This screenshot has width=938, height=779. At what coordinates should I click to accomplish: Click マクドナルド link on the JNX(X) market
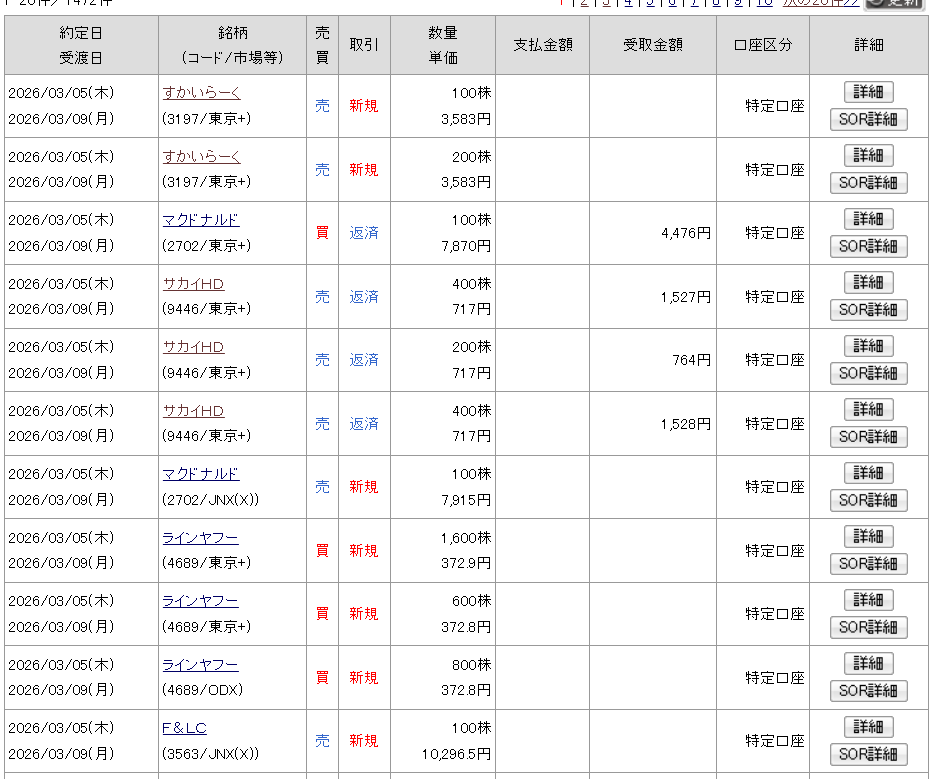pos(200,474)
